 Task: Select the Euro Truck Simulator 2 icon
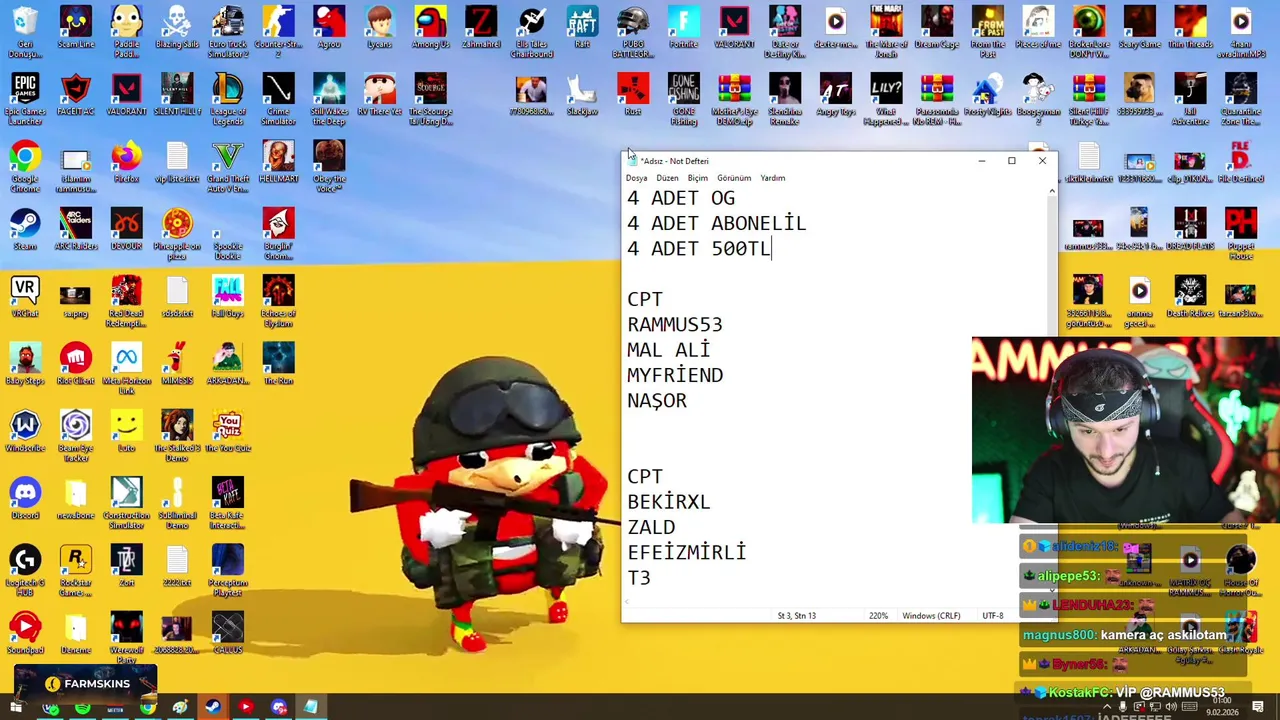[x=228, y=32]
